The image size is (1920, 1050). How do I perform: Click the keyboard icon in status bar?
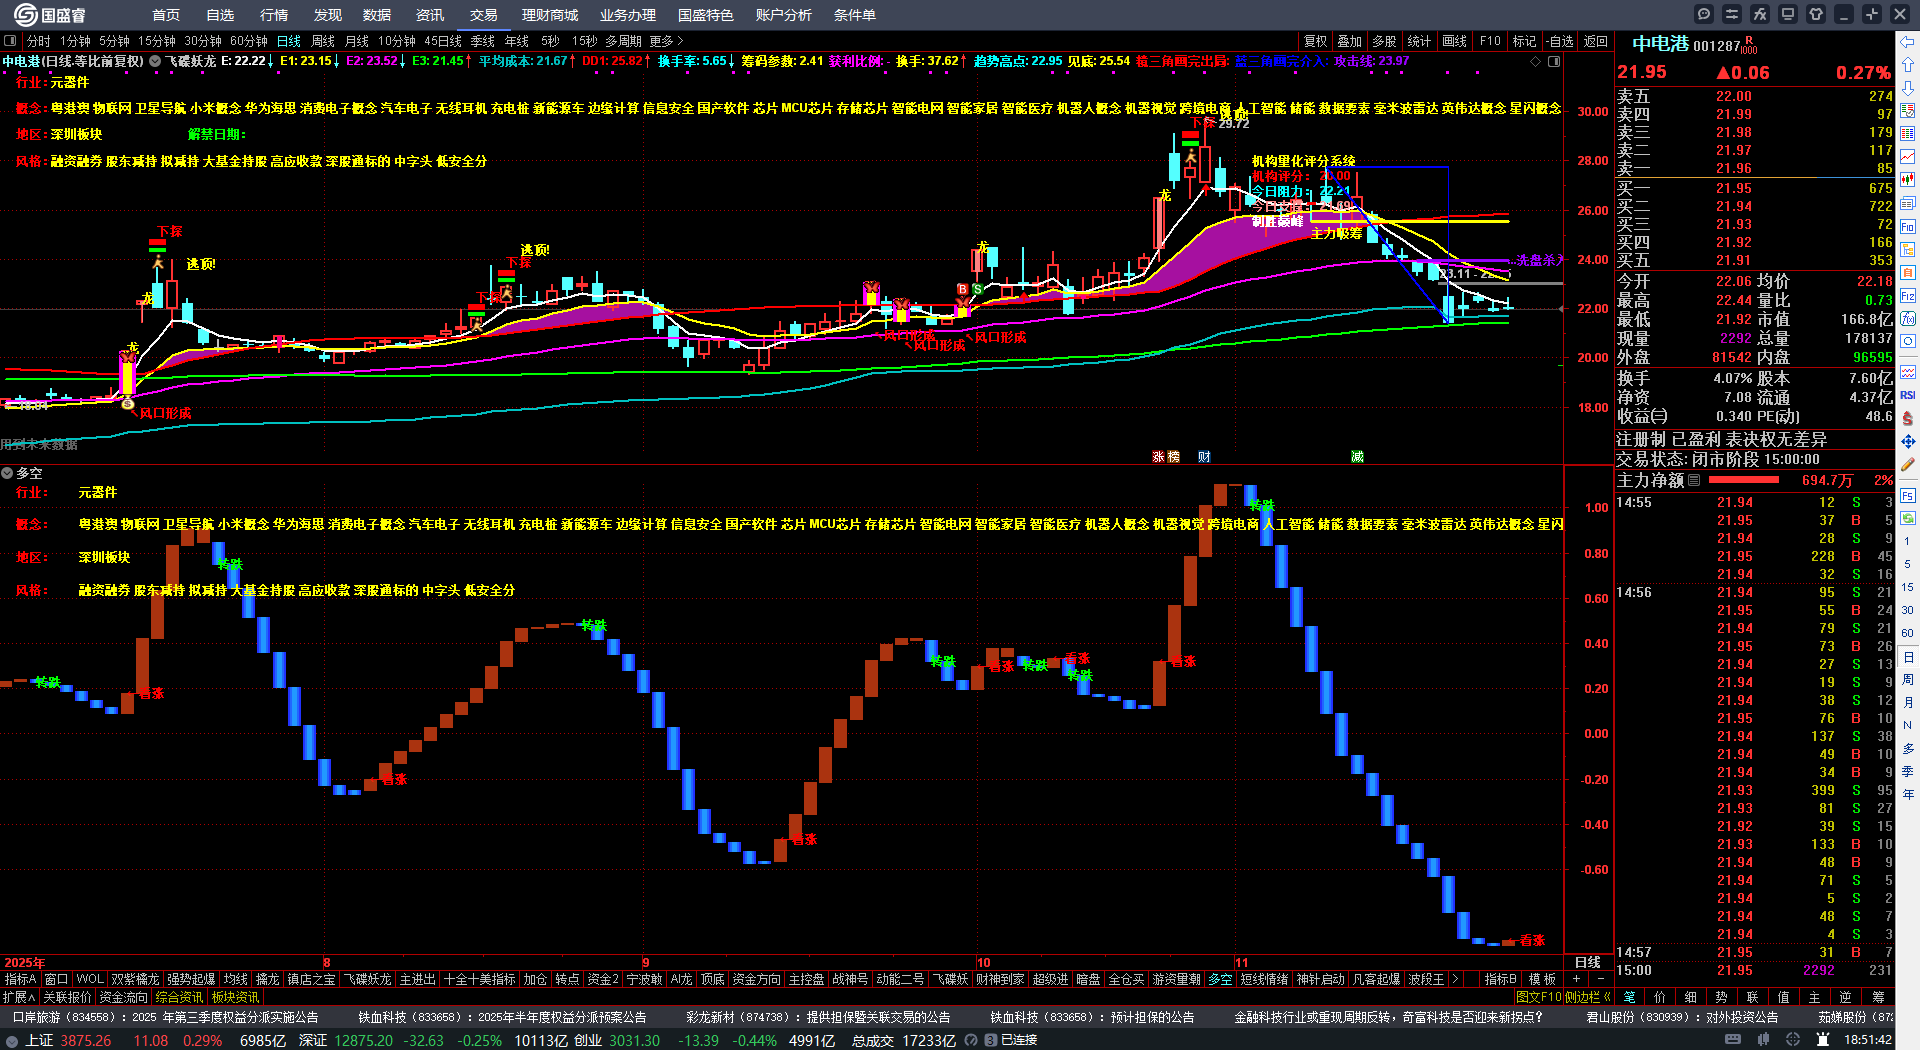pos(1733,1040)
